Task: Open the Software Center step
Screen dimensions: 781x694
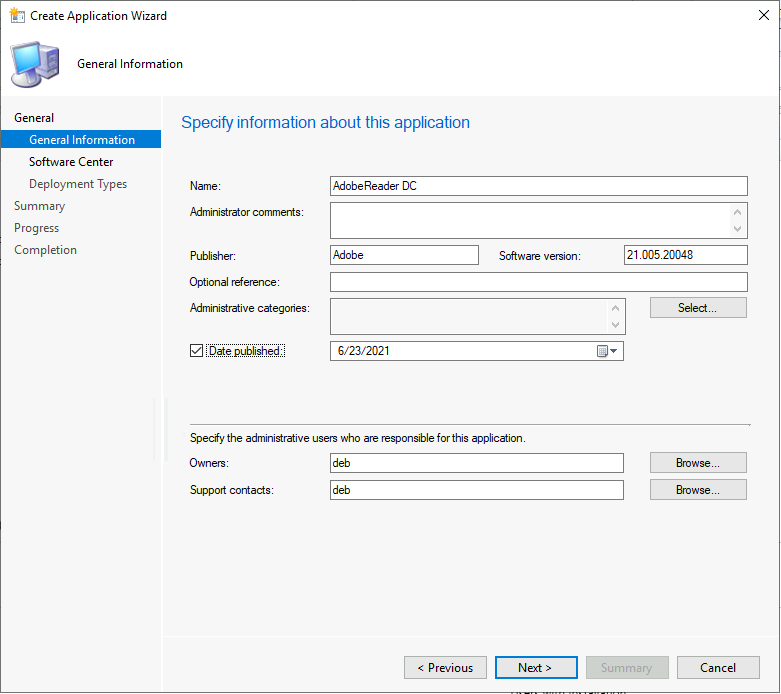Action: (x=71, y=162)
